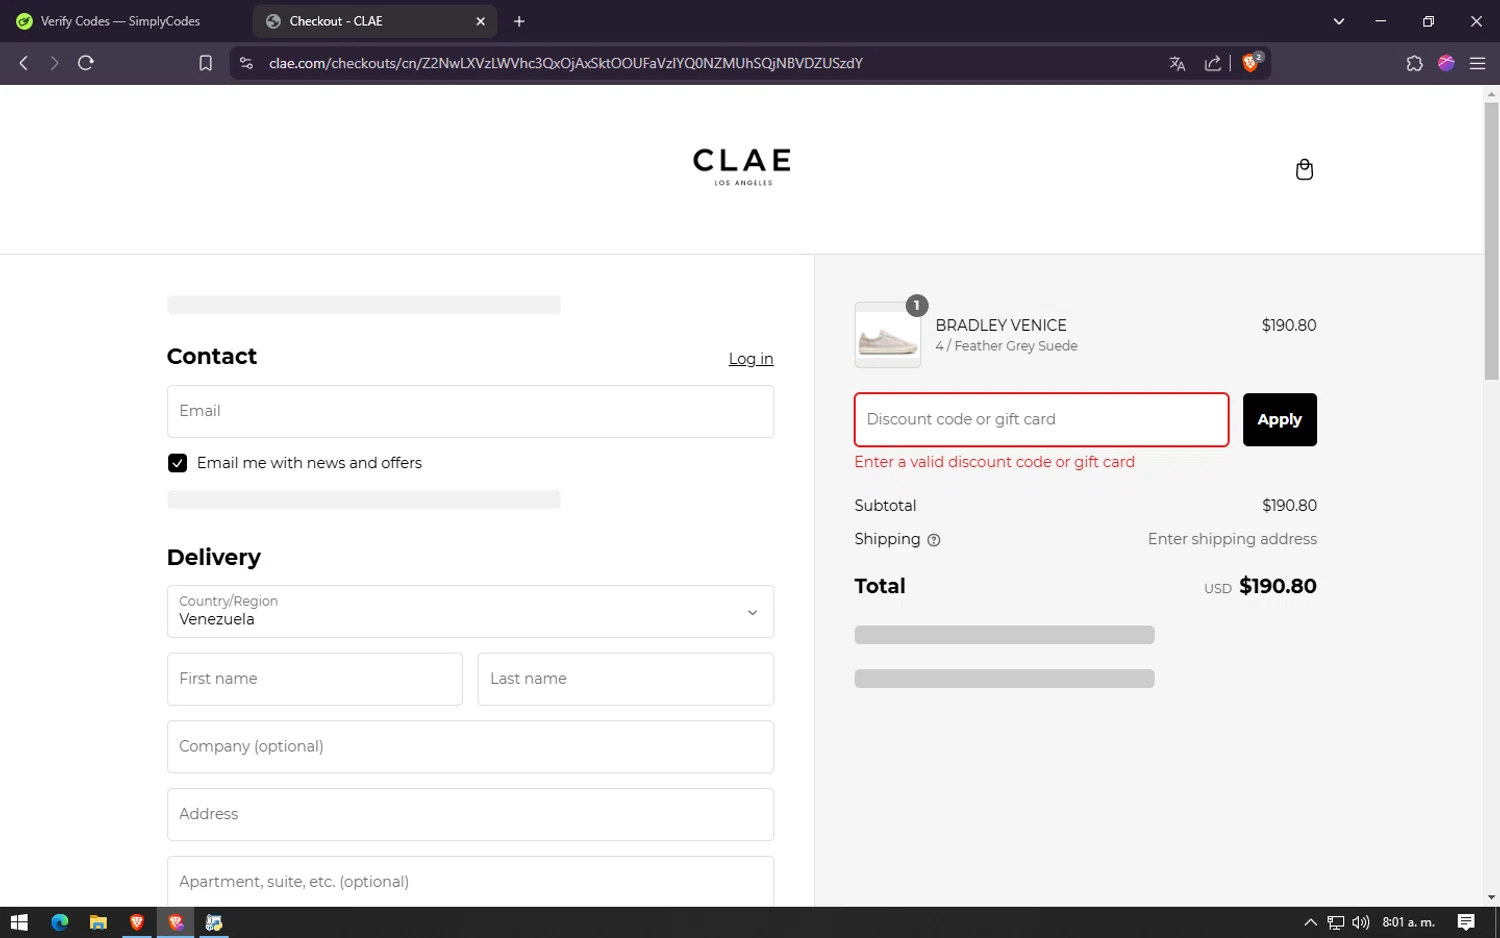
Task: Open File Explorer from the taskbar
Action: pyautogui.click(x=98, y=922)
